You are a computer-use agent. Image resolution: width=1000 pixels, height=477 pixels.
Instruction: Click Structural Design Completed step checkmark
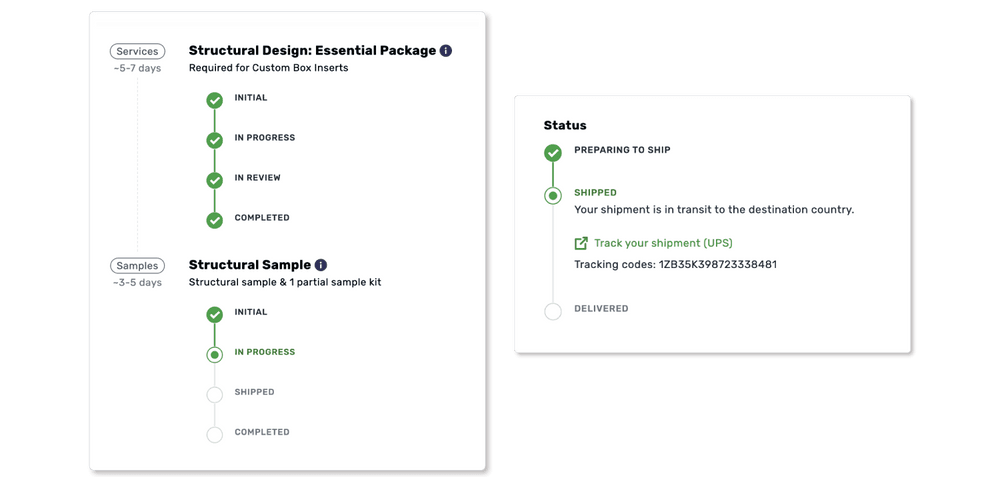[x=214, y=220]
